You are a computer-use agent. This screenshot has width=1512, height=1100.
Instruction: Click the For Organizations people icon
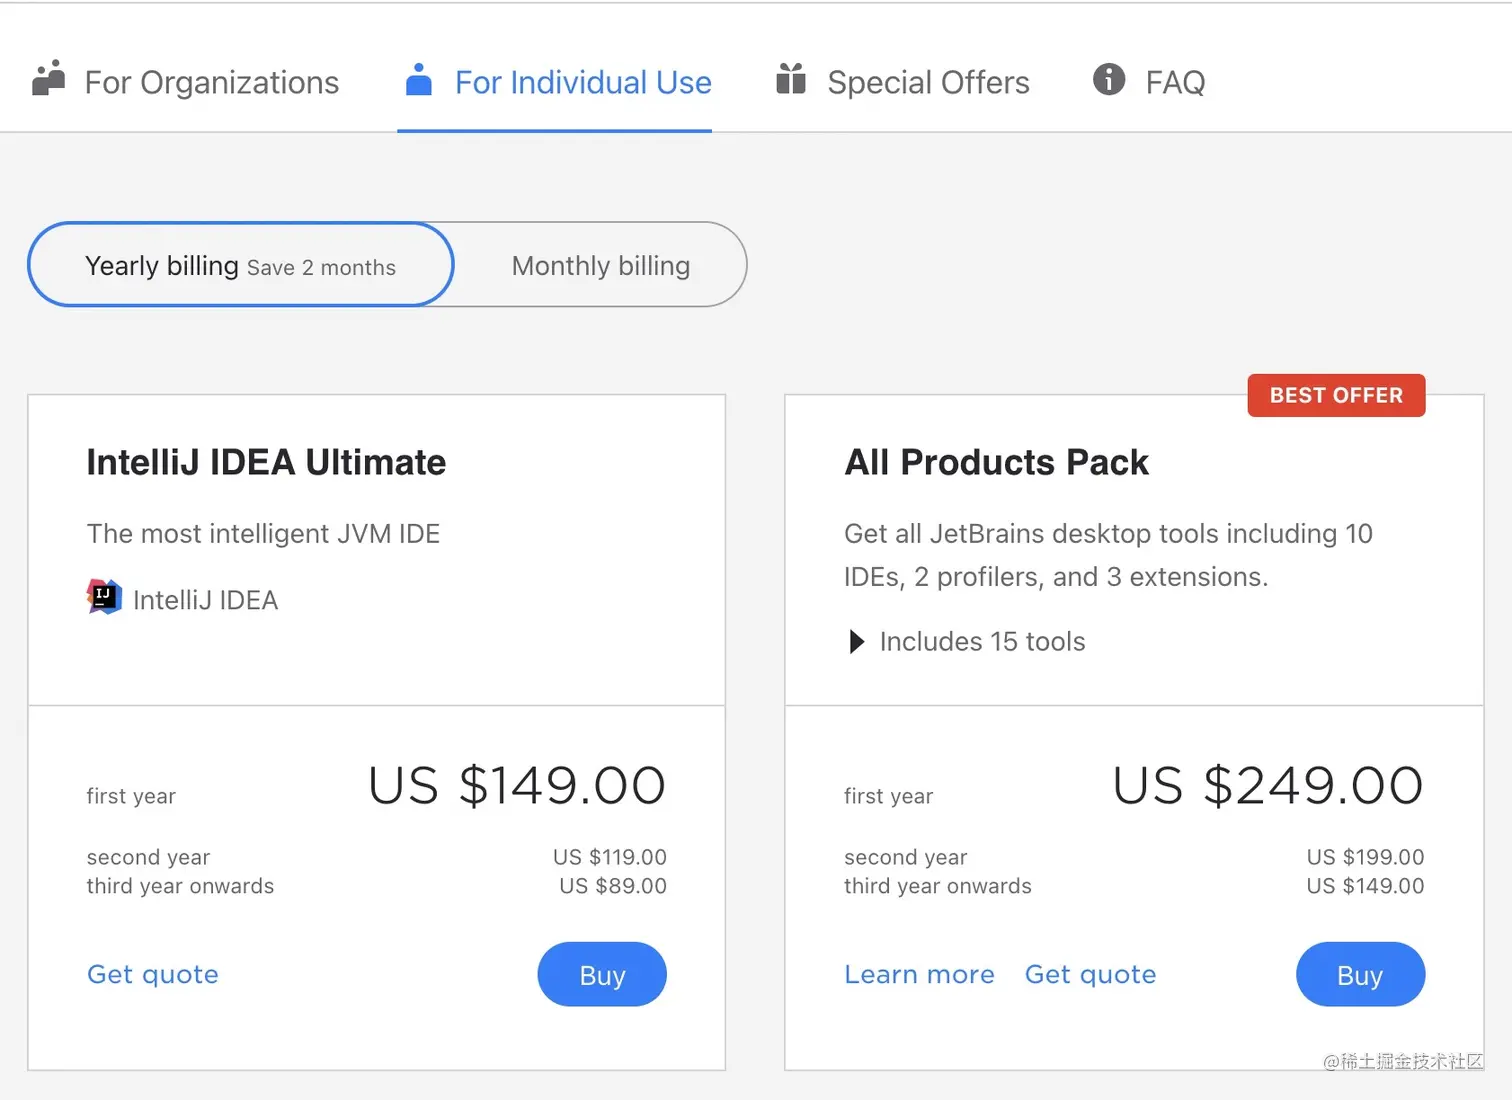[48, 78]
